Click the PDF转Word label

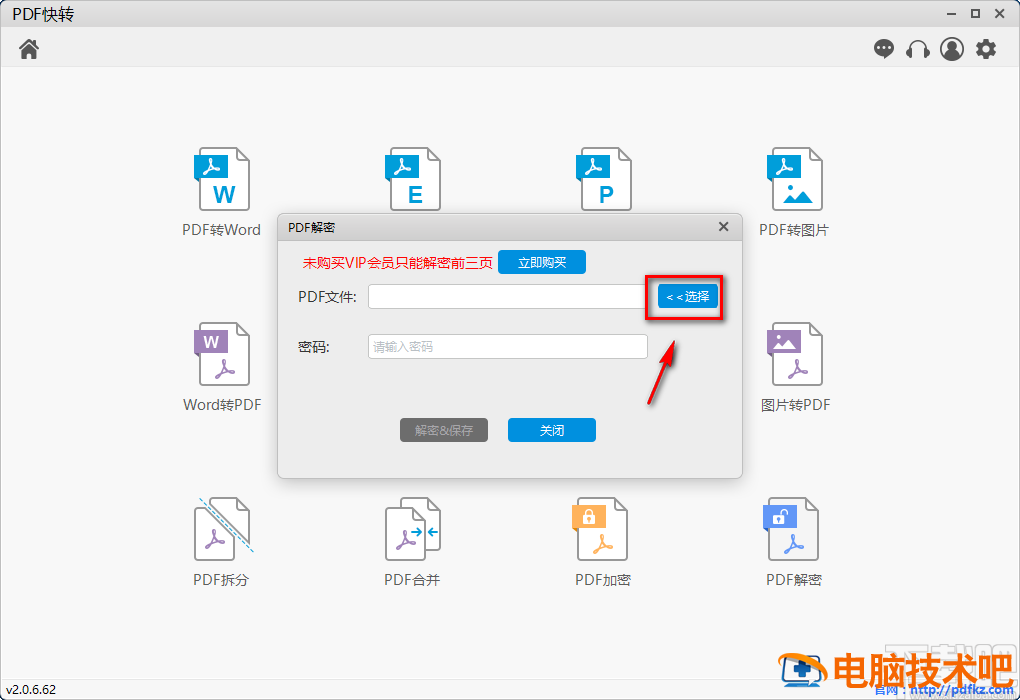(221, 230)
